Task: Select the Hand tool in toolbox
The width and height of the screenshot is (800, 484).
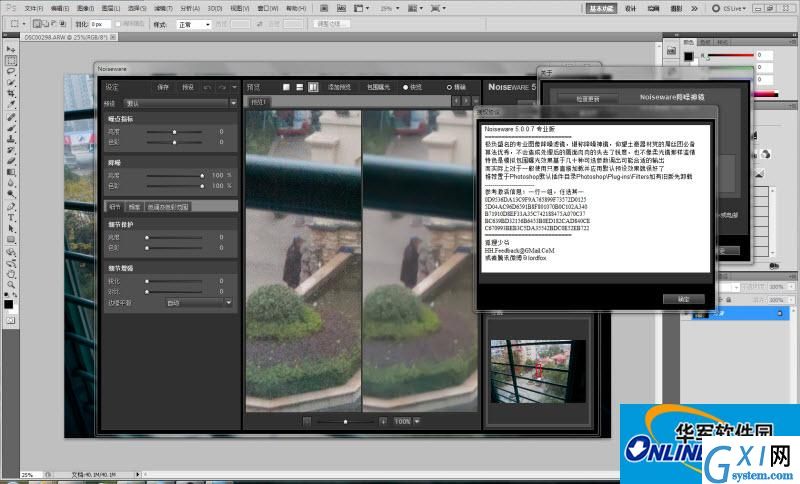Action: click(11, 274)
